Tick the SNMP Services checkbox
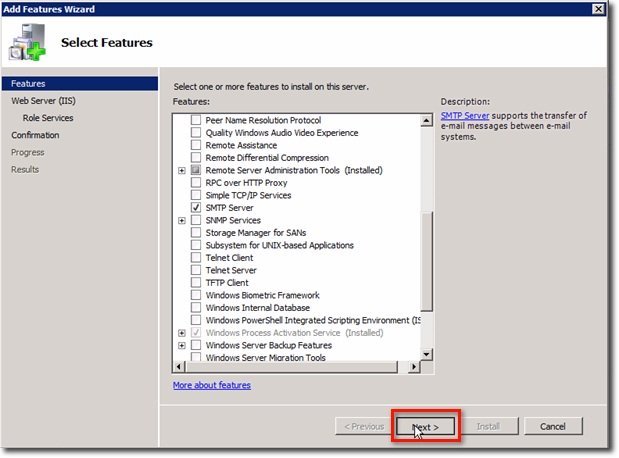The height and width of the screenshot is (458, 619). [x=196, y=220]
